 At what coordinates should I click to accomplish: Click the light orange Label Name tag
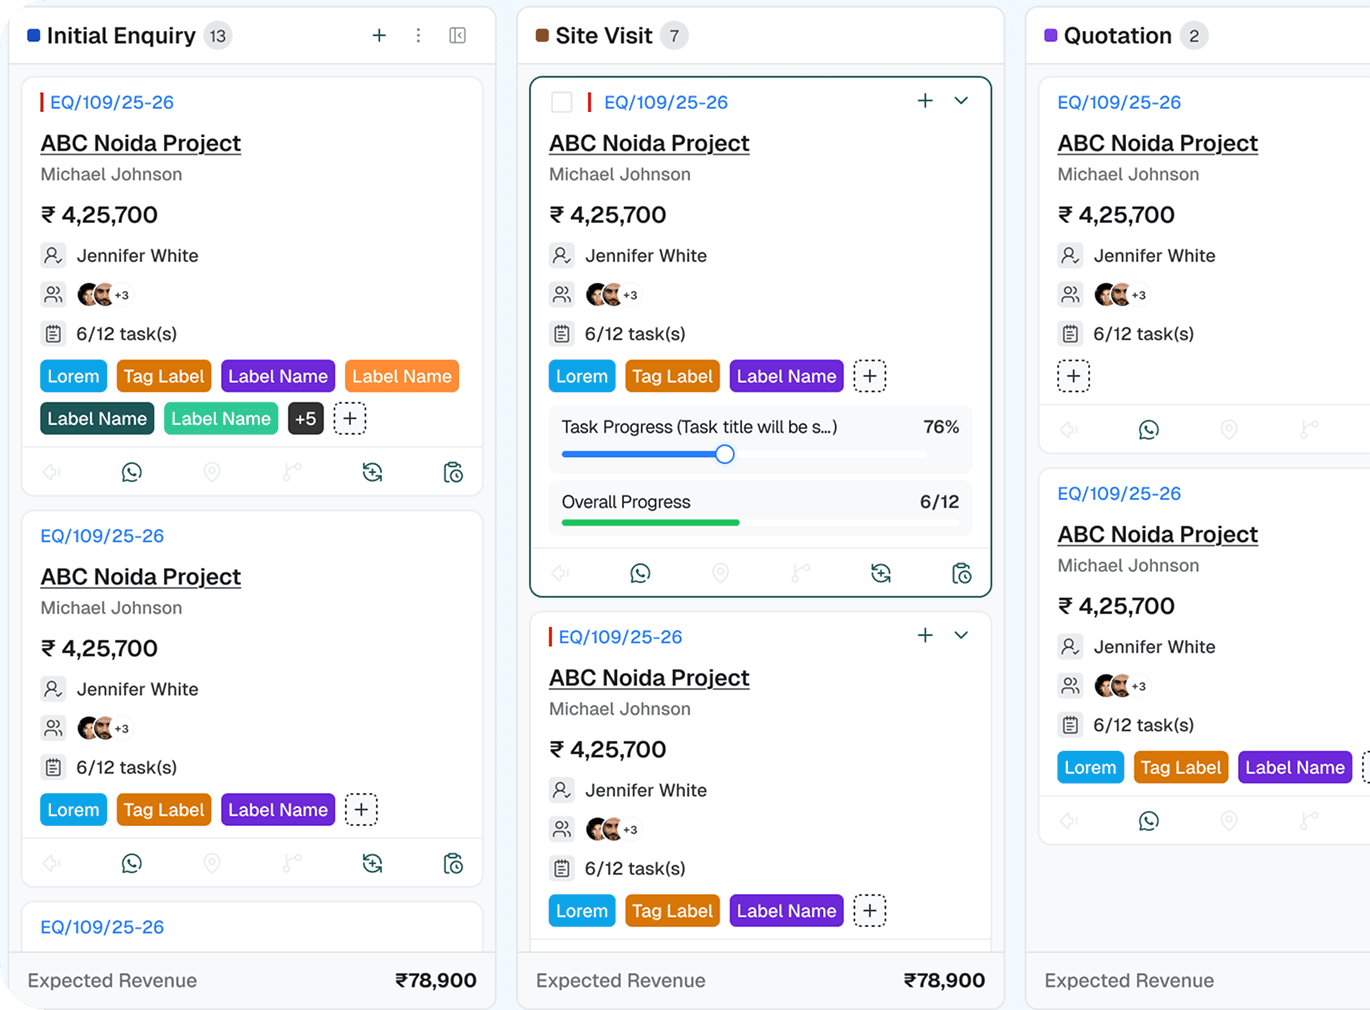[x=402, y=377]
